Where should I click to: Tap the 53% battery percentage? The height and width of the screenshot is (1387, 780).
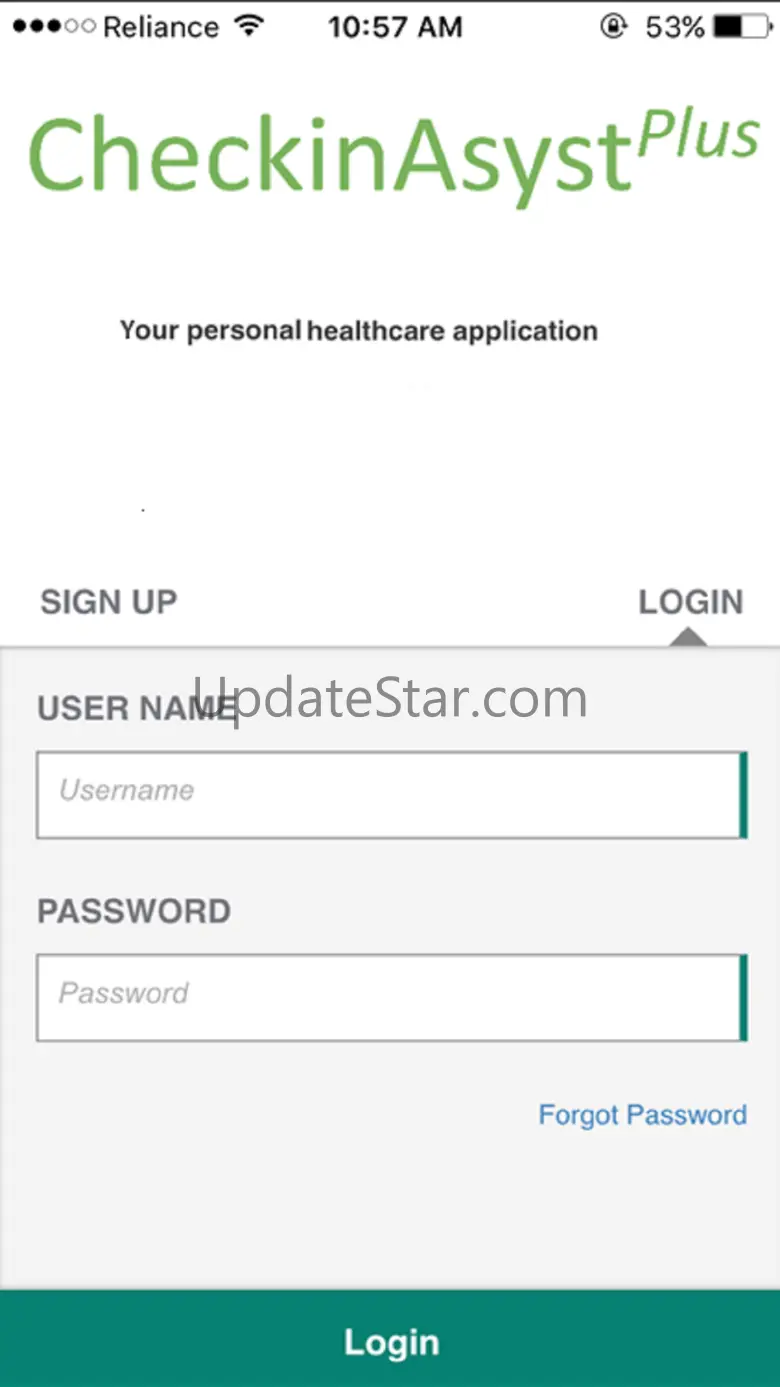pyautogui.click(x=675, y=27)
